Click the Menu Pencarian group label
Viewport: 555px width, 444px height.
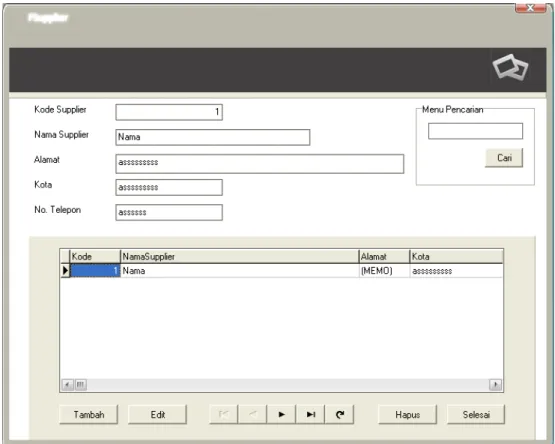click(x=453, y=110)
